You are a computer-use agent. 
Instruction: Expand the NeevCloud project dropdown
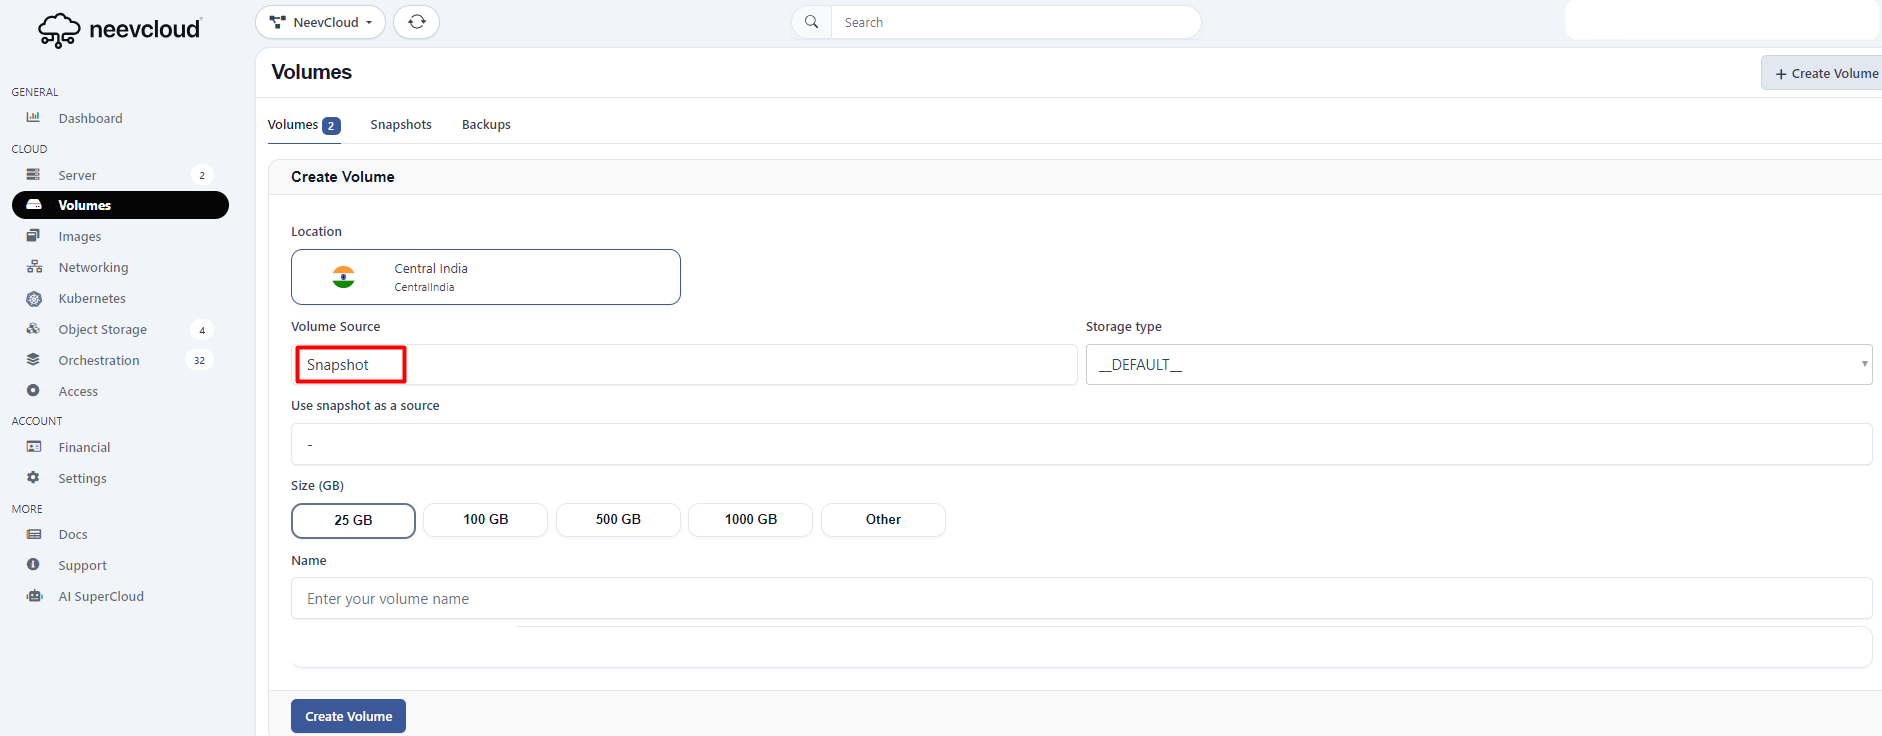coord(320,22)
